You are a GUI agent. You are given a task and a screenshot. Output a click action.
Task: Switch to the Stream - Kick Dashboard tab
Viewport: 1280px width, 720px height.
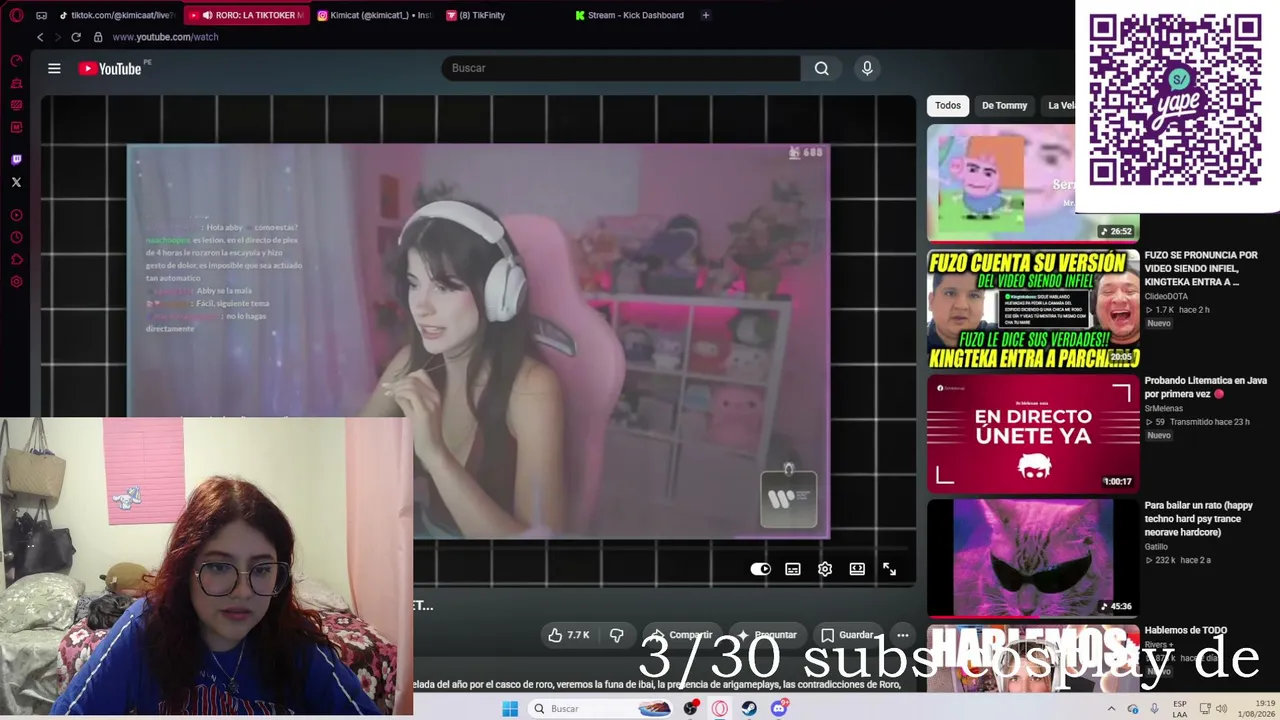pyautogui.click(x=630, y=15)
